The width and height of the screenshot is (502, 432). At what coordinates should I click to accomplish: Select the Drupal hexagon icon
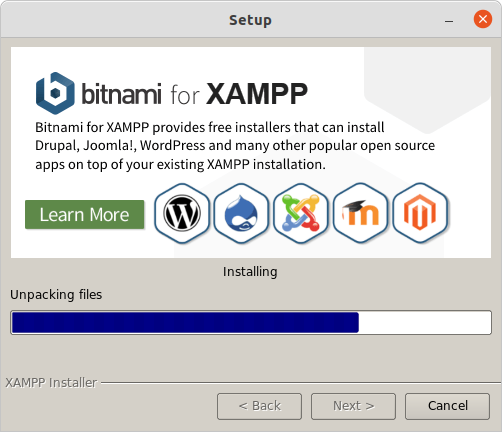(241, 213)
